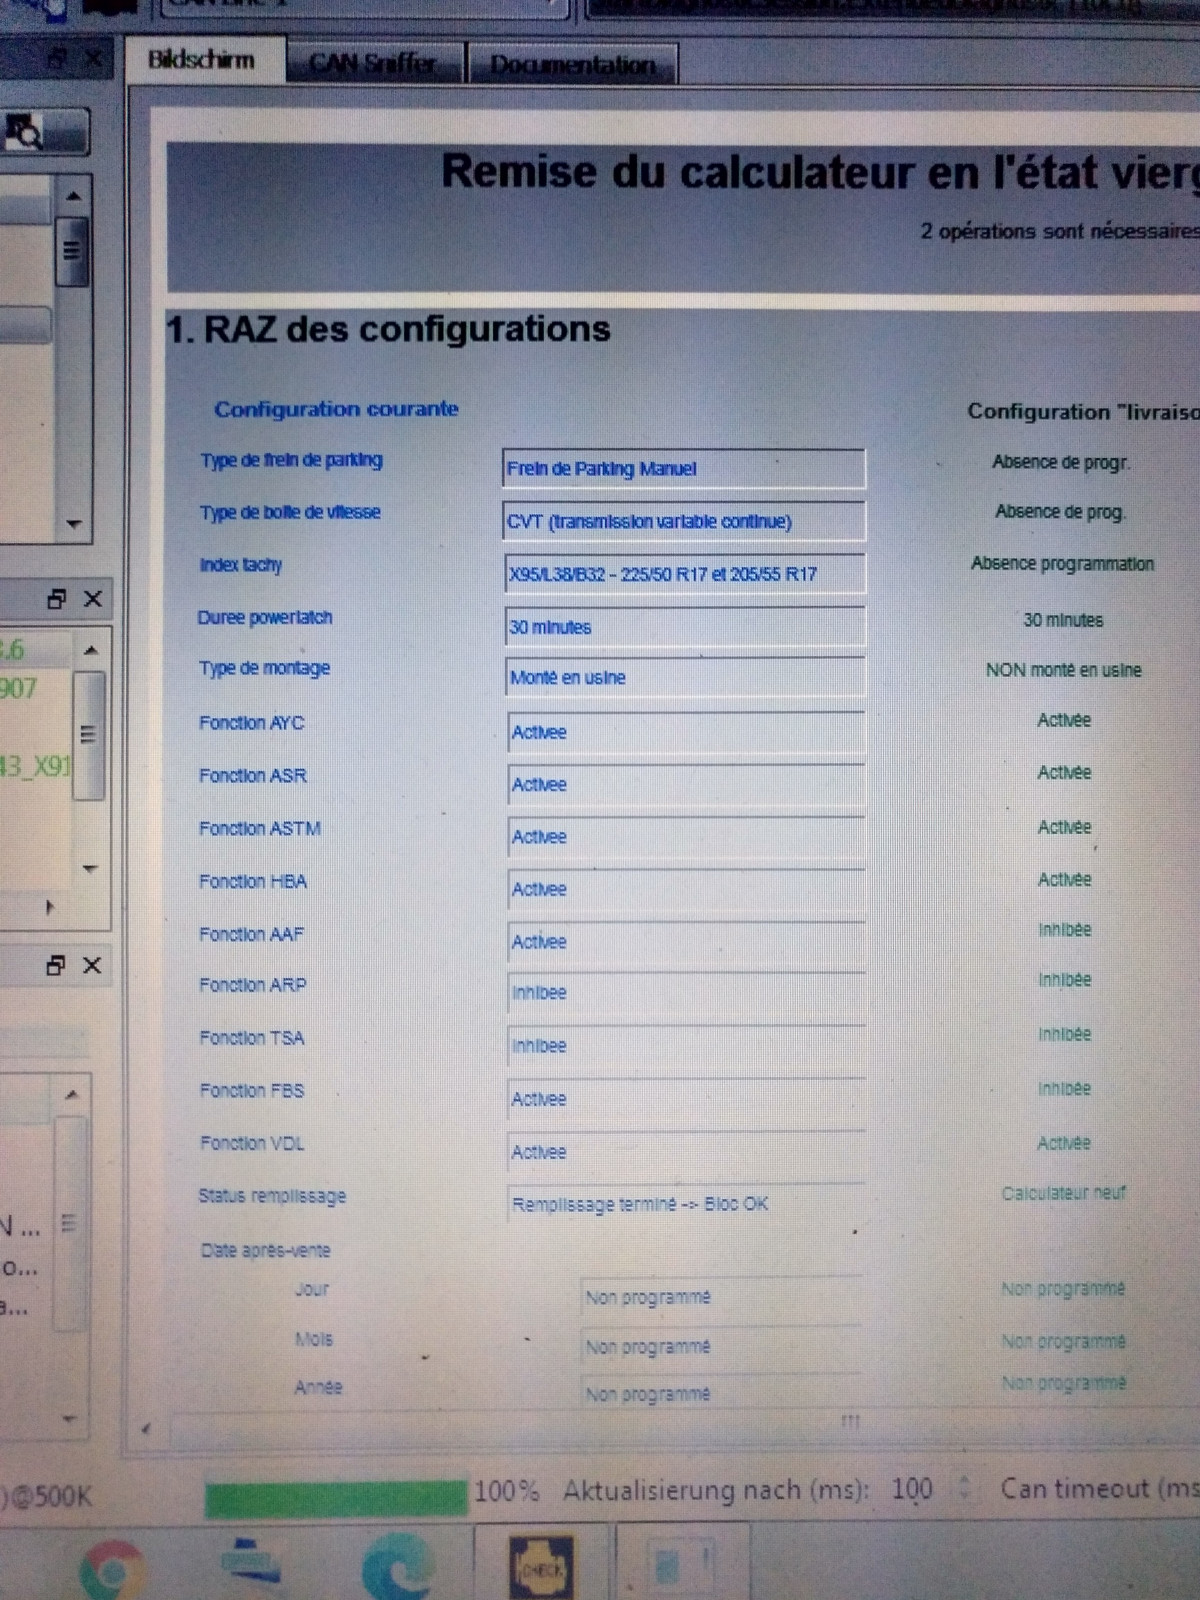Click the Année Non programmé field
The width and height of the screenshot is (1200, 1600).
721,1393
